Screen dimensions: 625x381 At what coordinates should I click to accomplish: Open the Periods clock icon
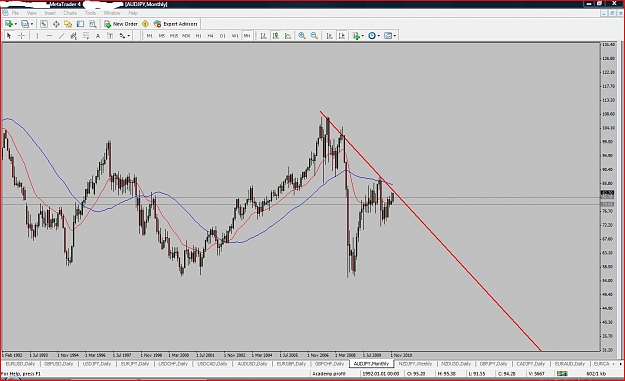(372, 36)
